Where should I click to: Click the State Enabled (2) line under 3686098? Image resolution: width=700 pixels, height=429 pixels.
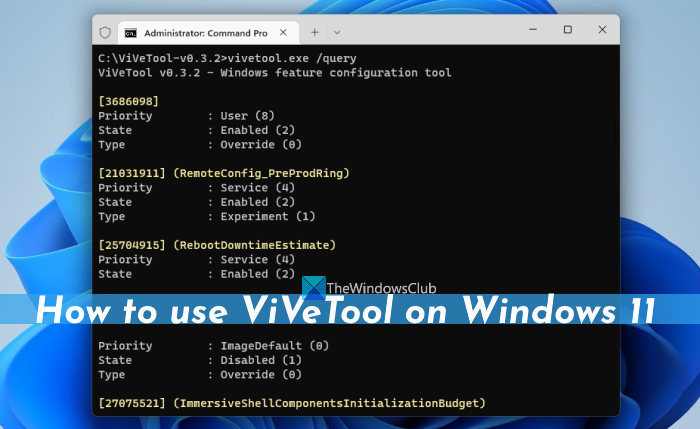[x=196, y=130]
